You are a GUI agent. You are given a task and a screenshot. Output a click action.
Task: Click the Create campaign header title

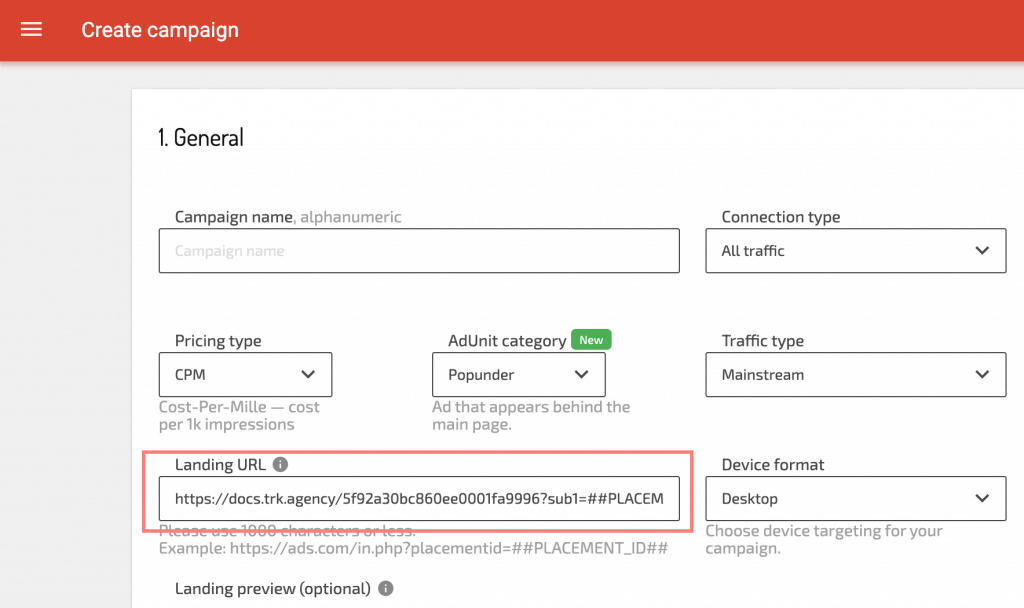(x=160, y=29)
